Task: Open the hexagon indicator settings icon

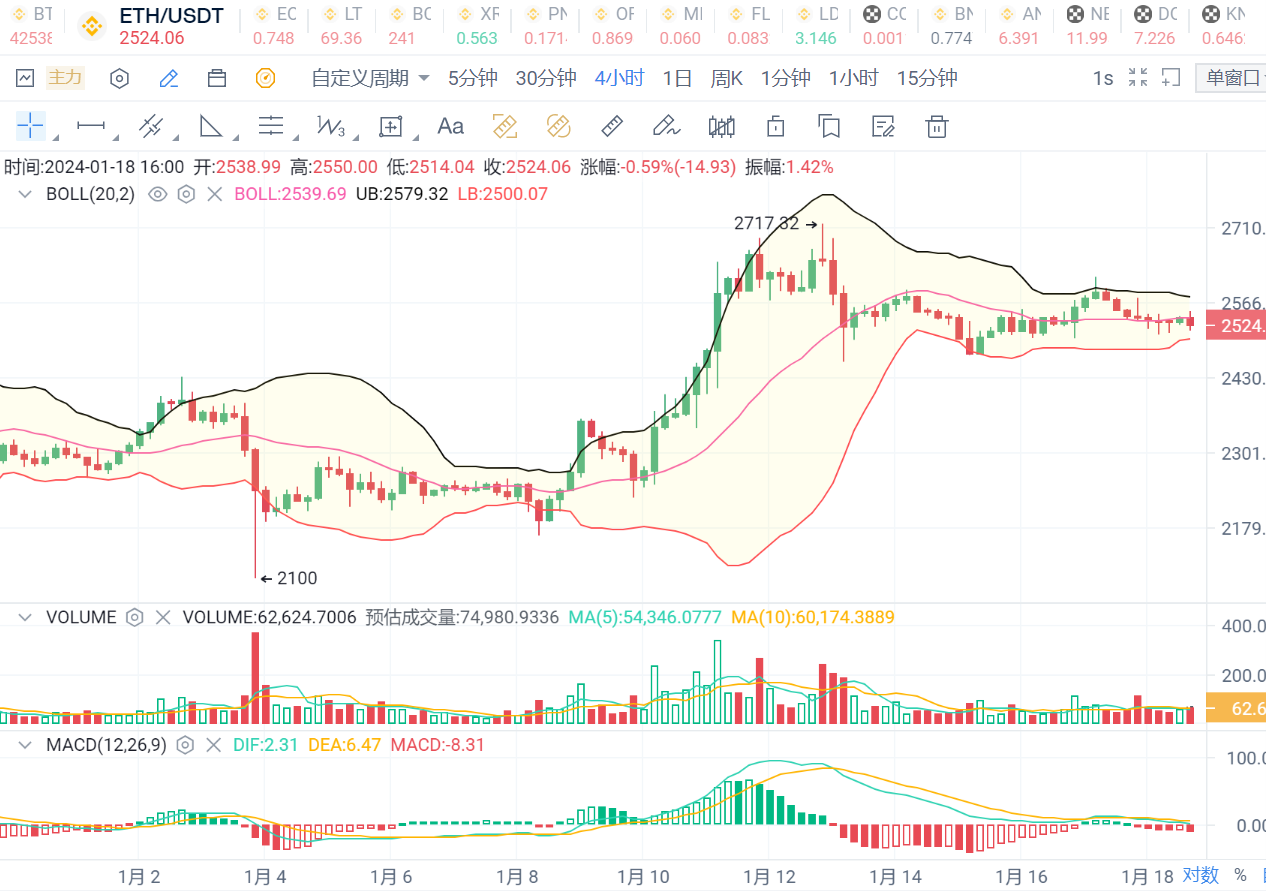Action: 119,78
